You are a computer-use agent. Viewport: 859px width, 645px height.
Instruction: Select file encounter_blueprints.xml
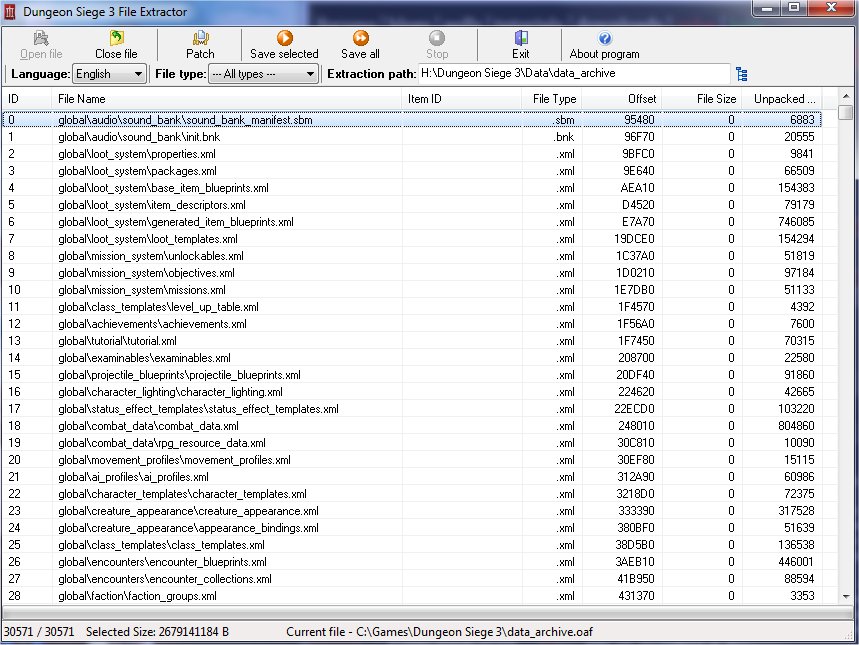412,562
